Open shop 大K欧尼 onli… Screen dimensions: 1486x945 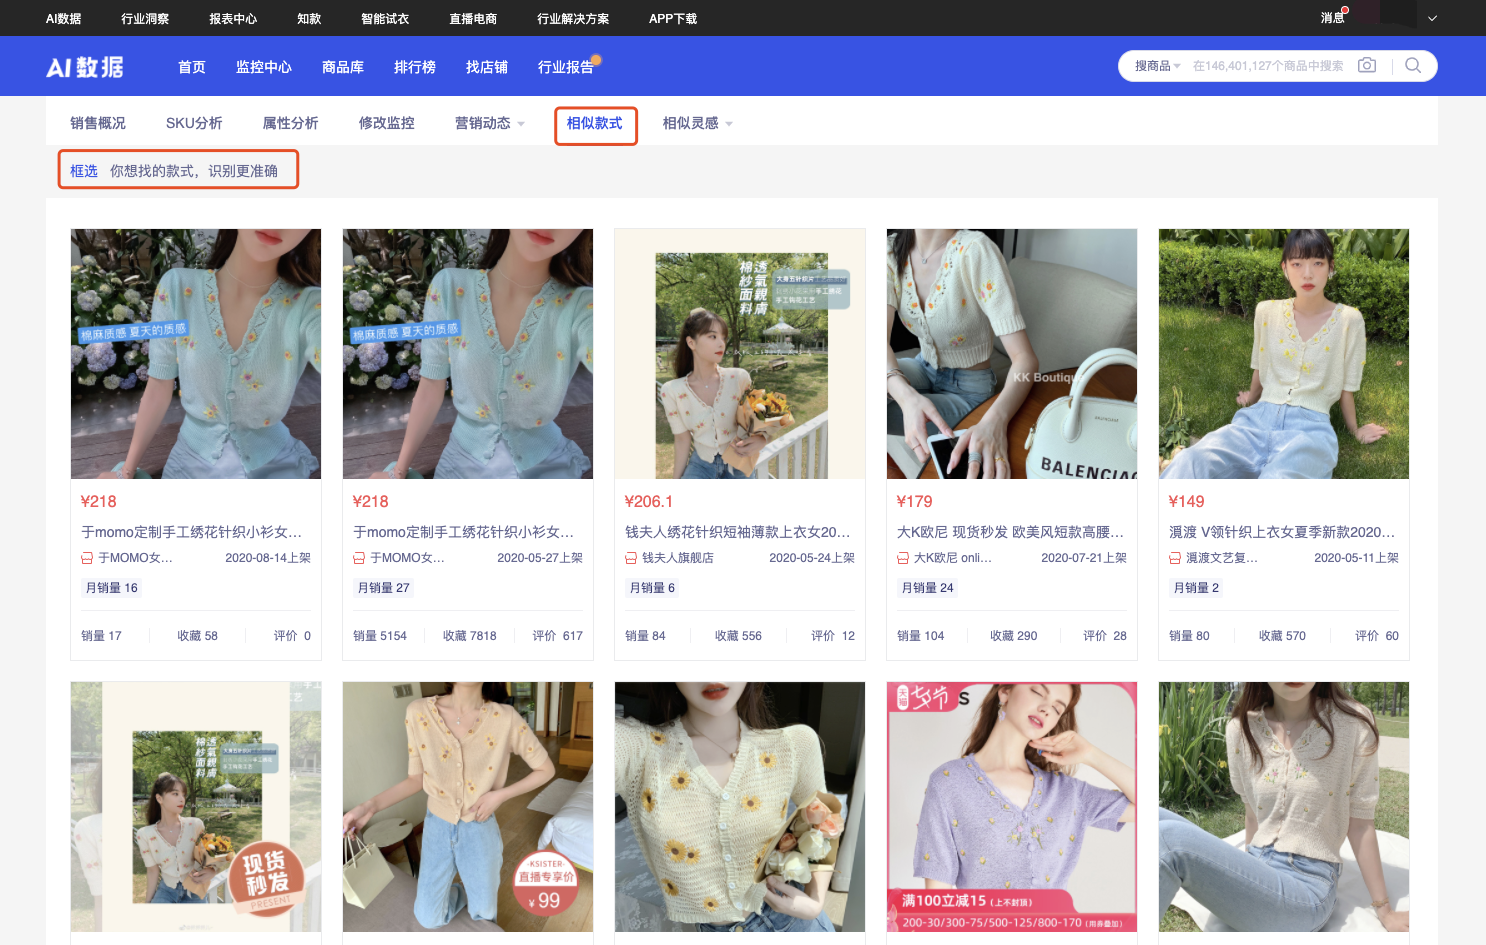(x=953, y=558)
